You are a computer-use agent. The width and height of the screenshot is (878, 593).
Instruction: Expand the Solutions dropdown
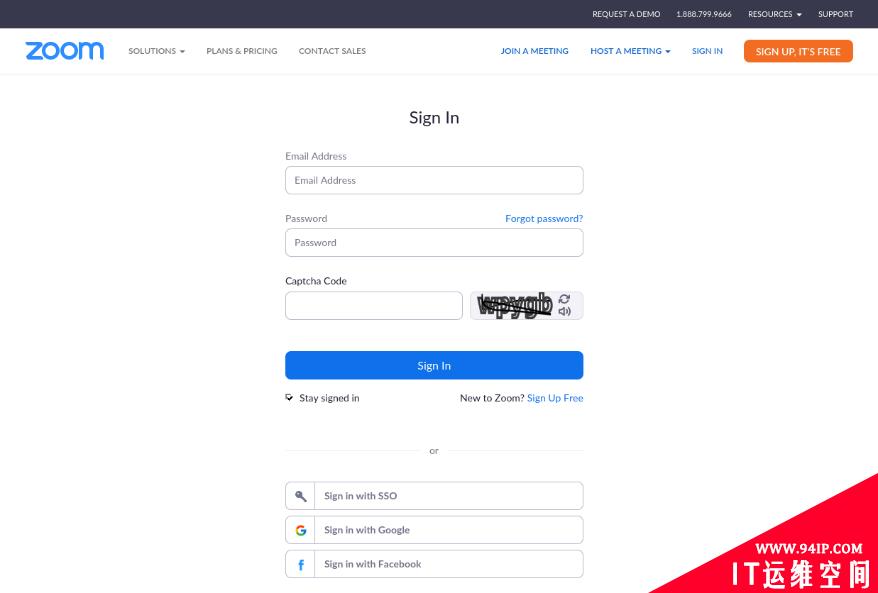tap(156, 51)
